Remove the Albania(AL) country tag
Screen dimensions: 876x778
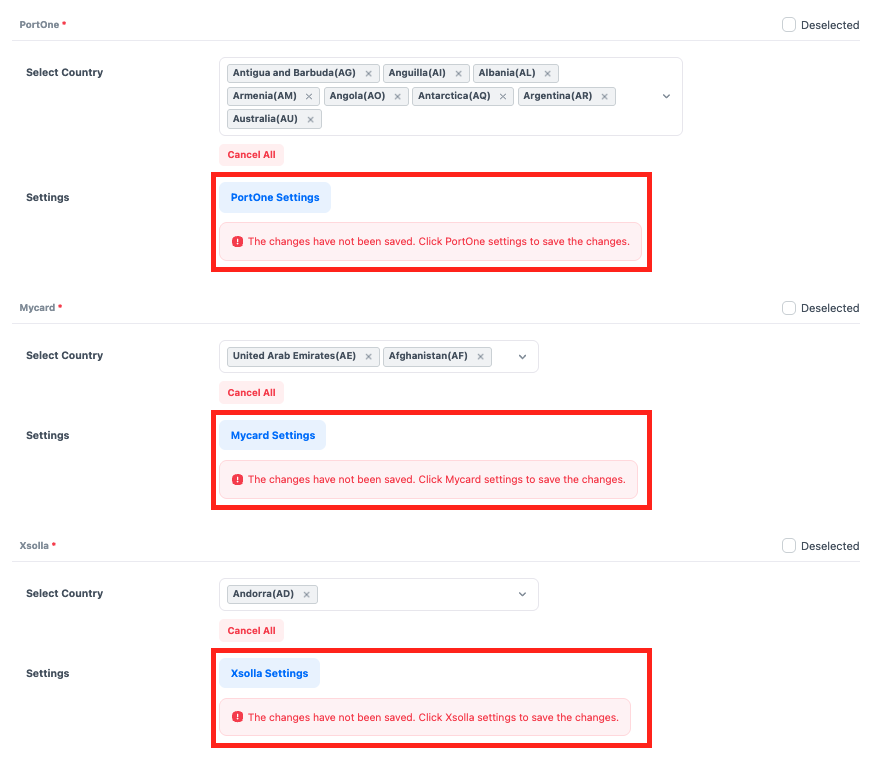(547, 73)
